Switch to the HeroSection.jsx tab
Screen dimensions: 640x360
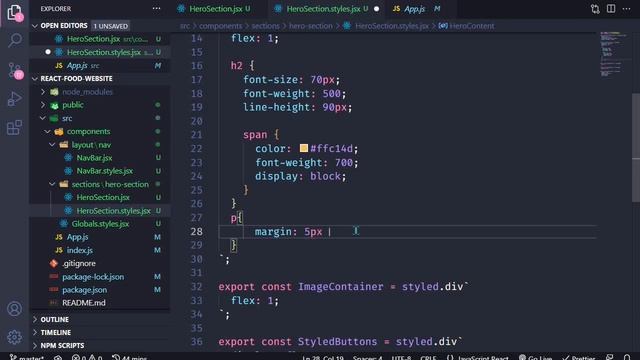[x=215, y=9]
